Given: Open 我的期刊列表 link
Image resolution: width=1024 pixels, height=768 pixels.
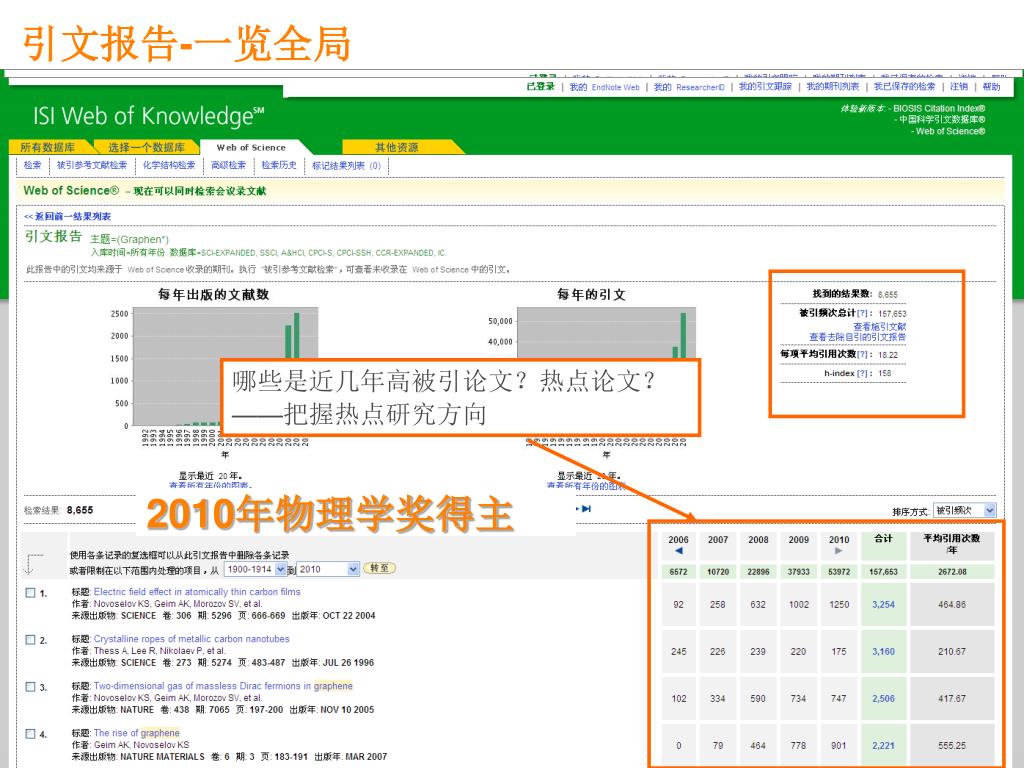Looking at the screenshot, I should tap(833, 86).
